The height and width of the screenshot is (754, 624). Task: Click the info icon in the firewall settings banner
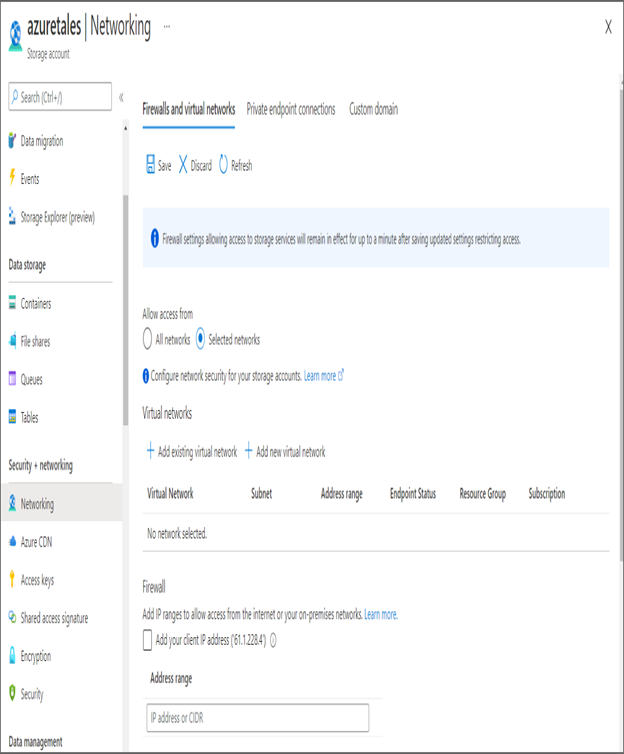(155, 239)
